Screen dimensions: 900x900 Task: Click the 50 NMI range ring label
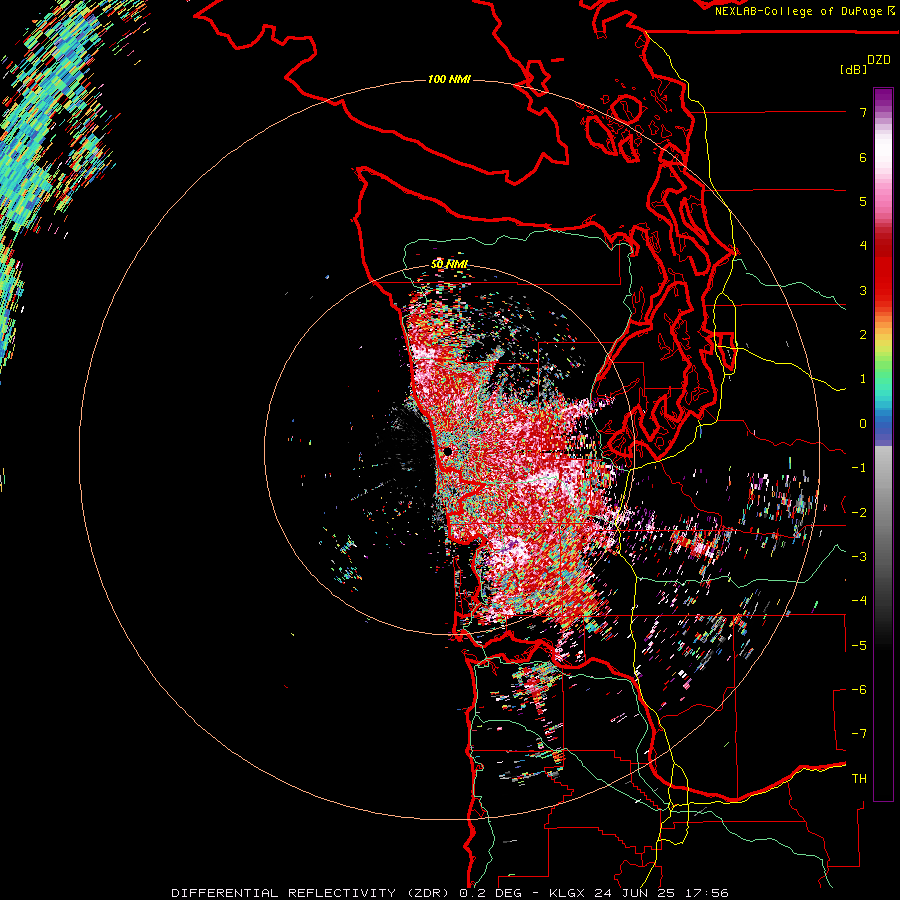tap(449, 264)
